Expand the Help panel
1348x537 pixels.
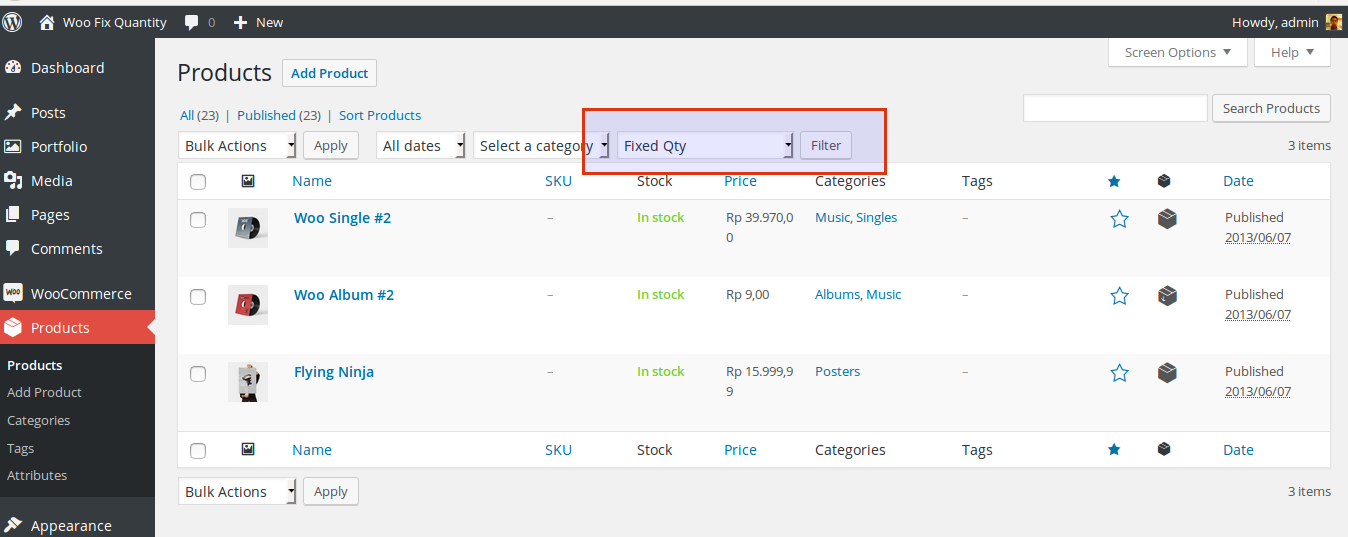(x=1292, y=53)
